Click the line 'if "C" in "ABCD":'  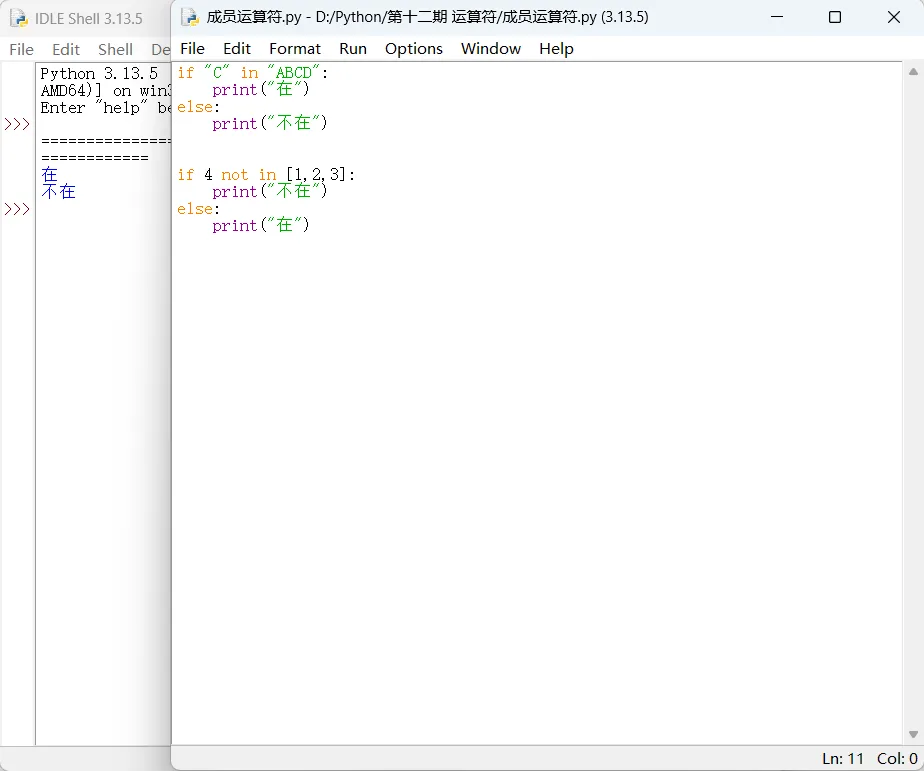click(x=252, y=73)
